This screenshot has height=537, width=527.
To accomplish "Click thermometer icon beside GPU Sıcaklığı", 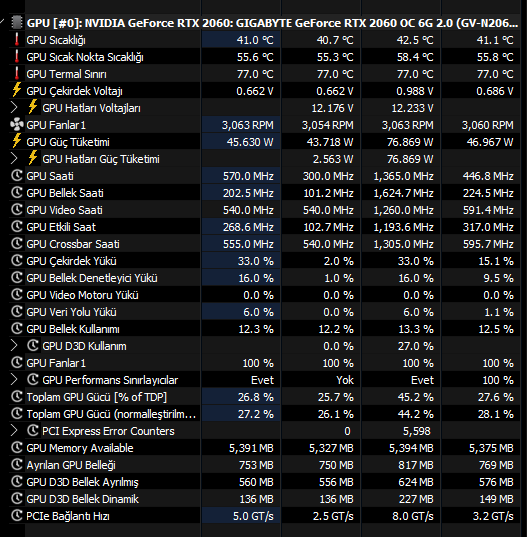I will click(16, 40).
